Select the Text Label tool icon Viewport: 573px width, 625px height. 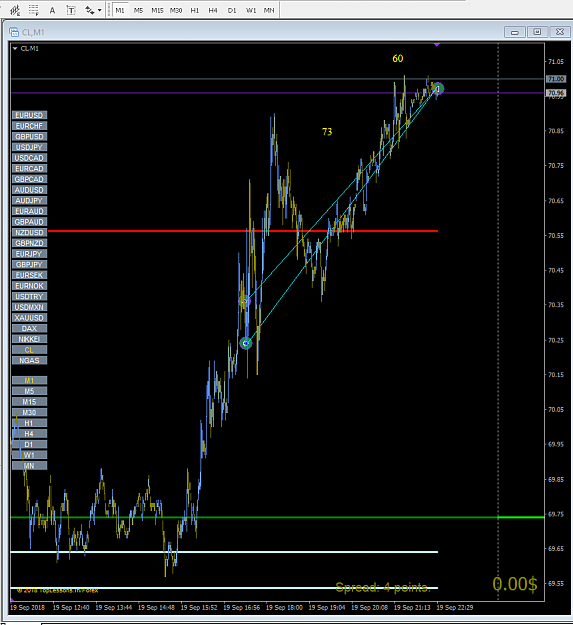(x=71, y=10)
